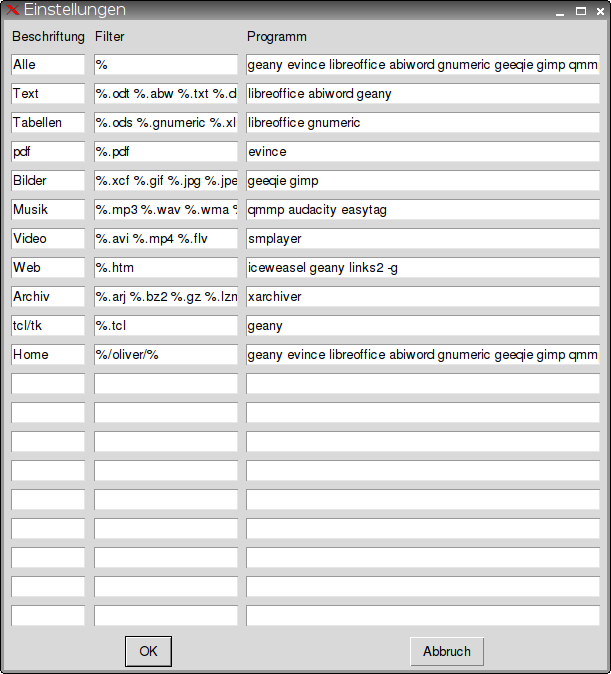Click the 'Archiv' label field
611x674 pixels.
[48, 297]
